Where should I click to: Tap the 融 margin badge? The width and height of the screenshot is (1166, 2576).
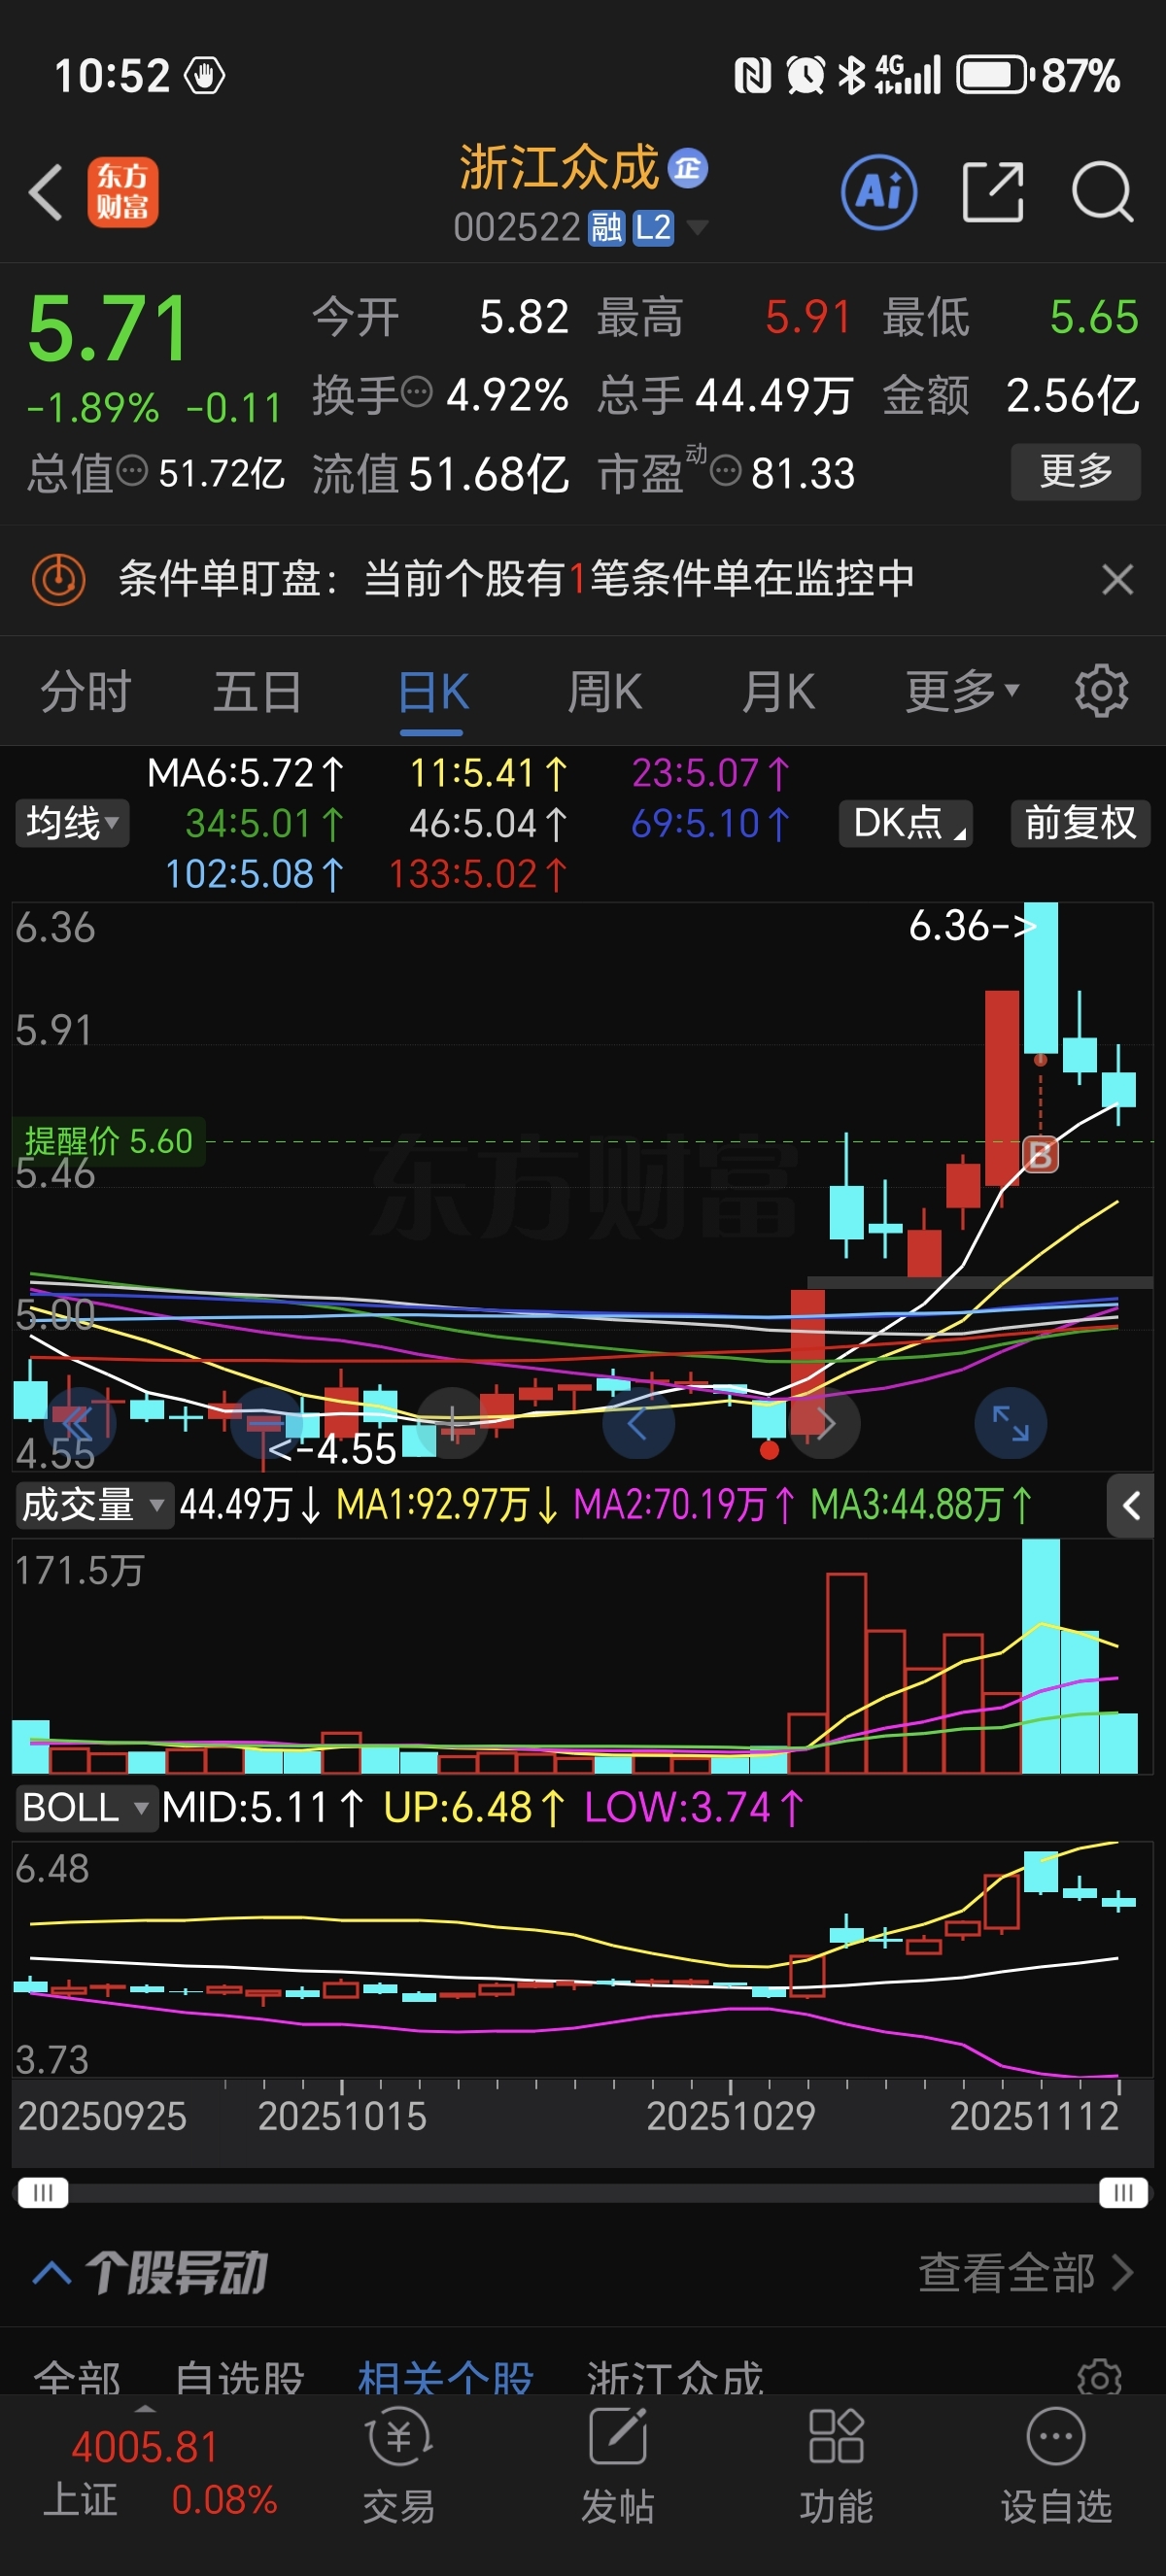[606, 228]
